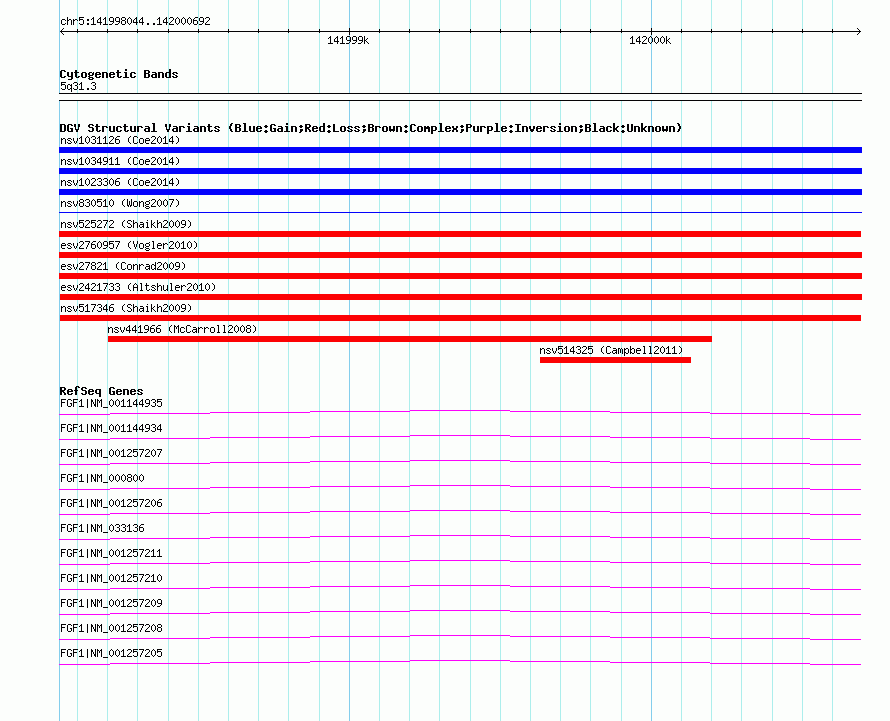Screen dimensions: 890x721
Task: Click the magenta gene line under FGF1|NM_001257205
Action: click(460, 661)
